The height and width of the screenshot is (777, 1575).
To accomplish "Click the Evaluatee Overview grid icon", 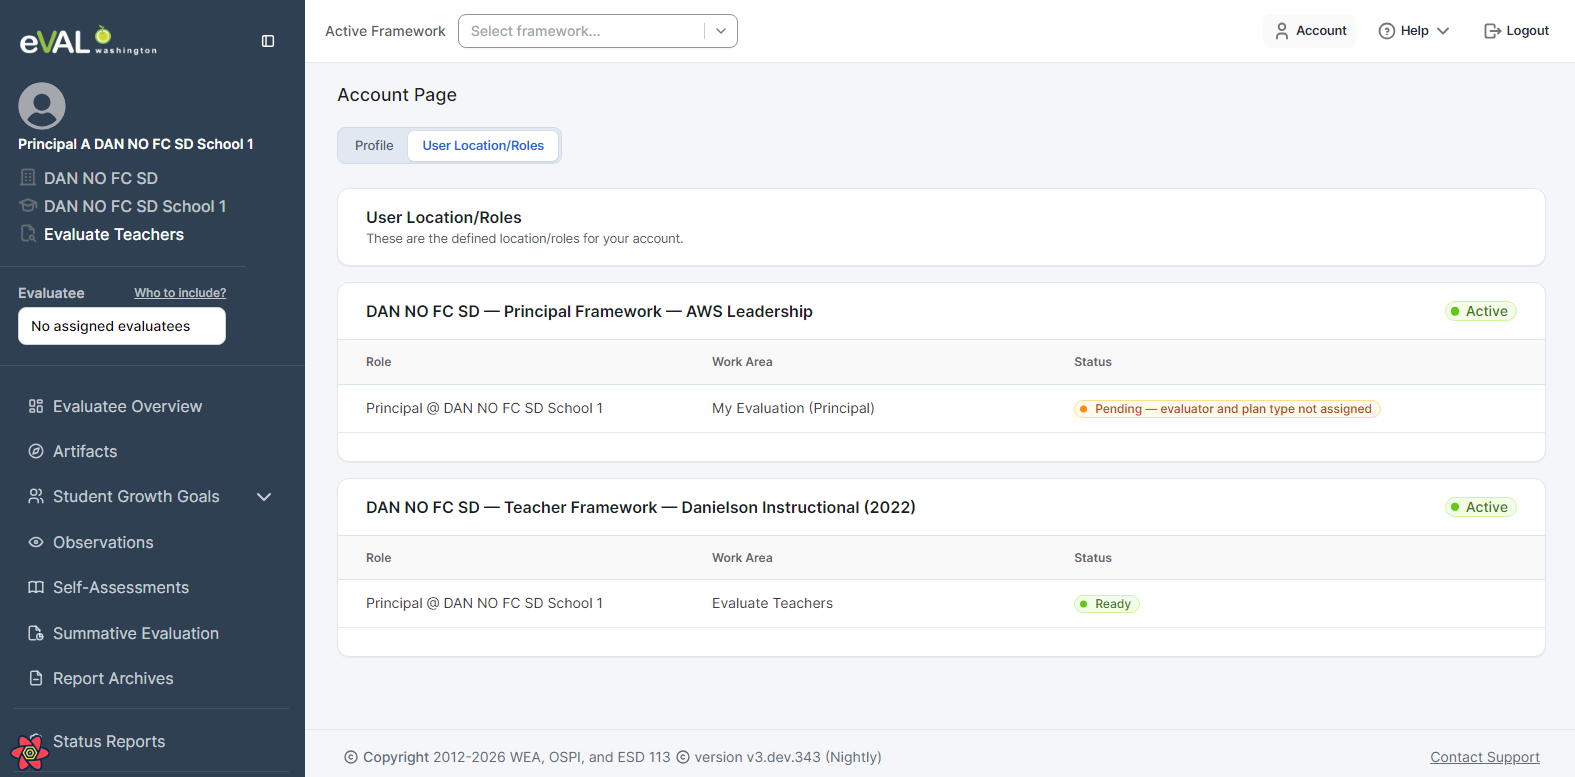I will [x=36, y=406].
